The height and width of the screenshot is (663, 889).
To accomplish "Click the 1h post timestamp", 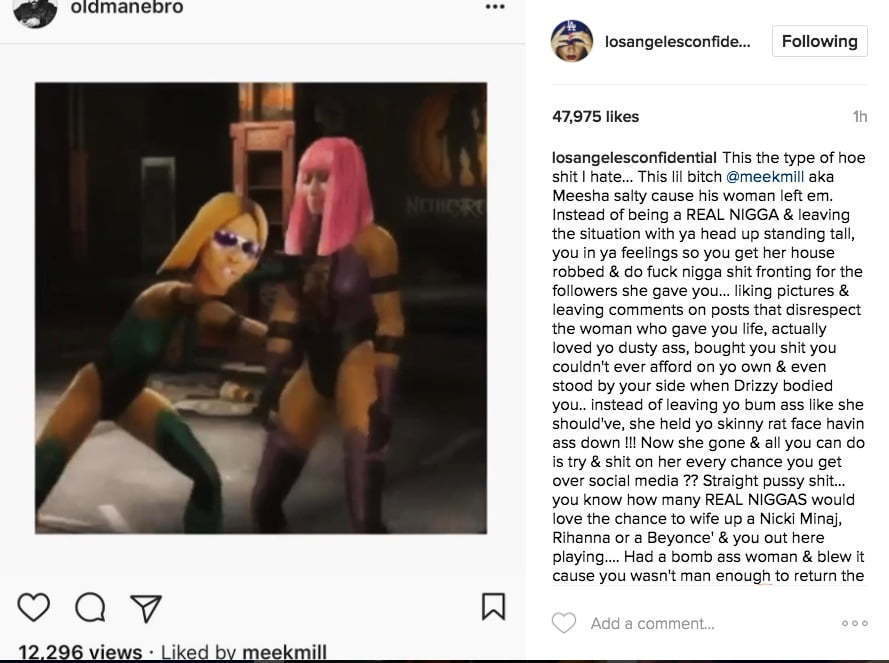I will (x=860, y=116).
